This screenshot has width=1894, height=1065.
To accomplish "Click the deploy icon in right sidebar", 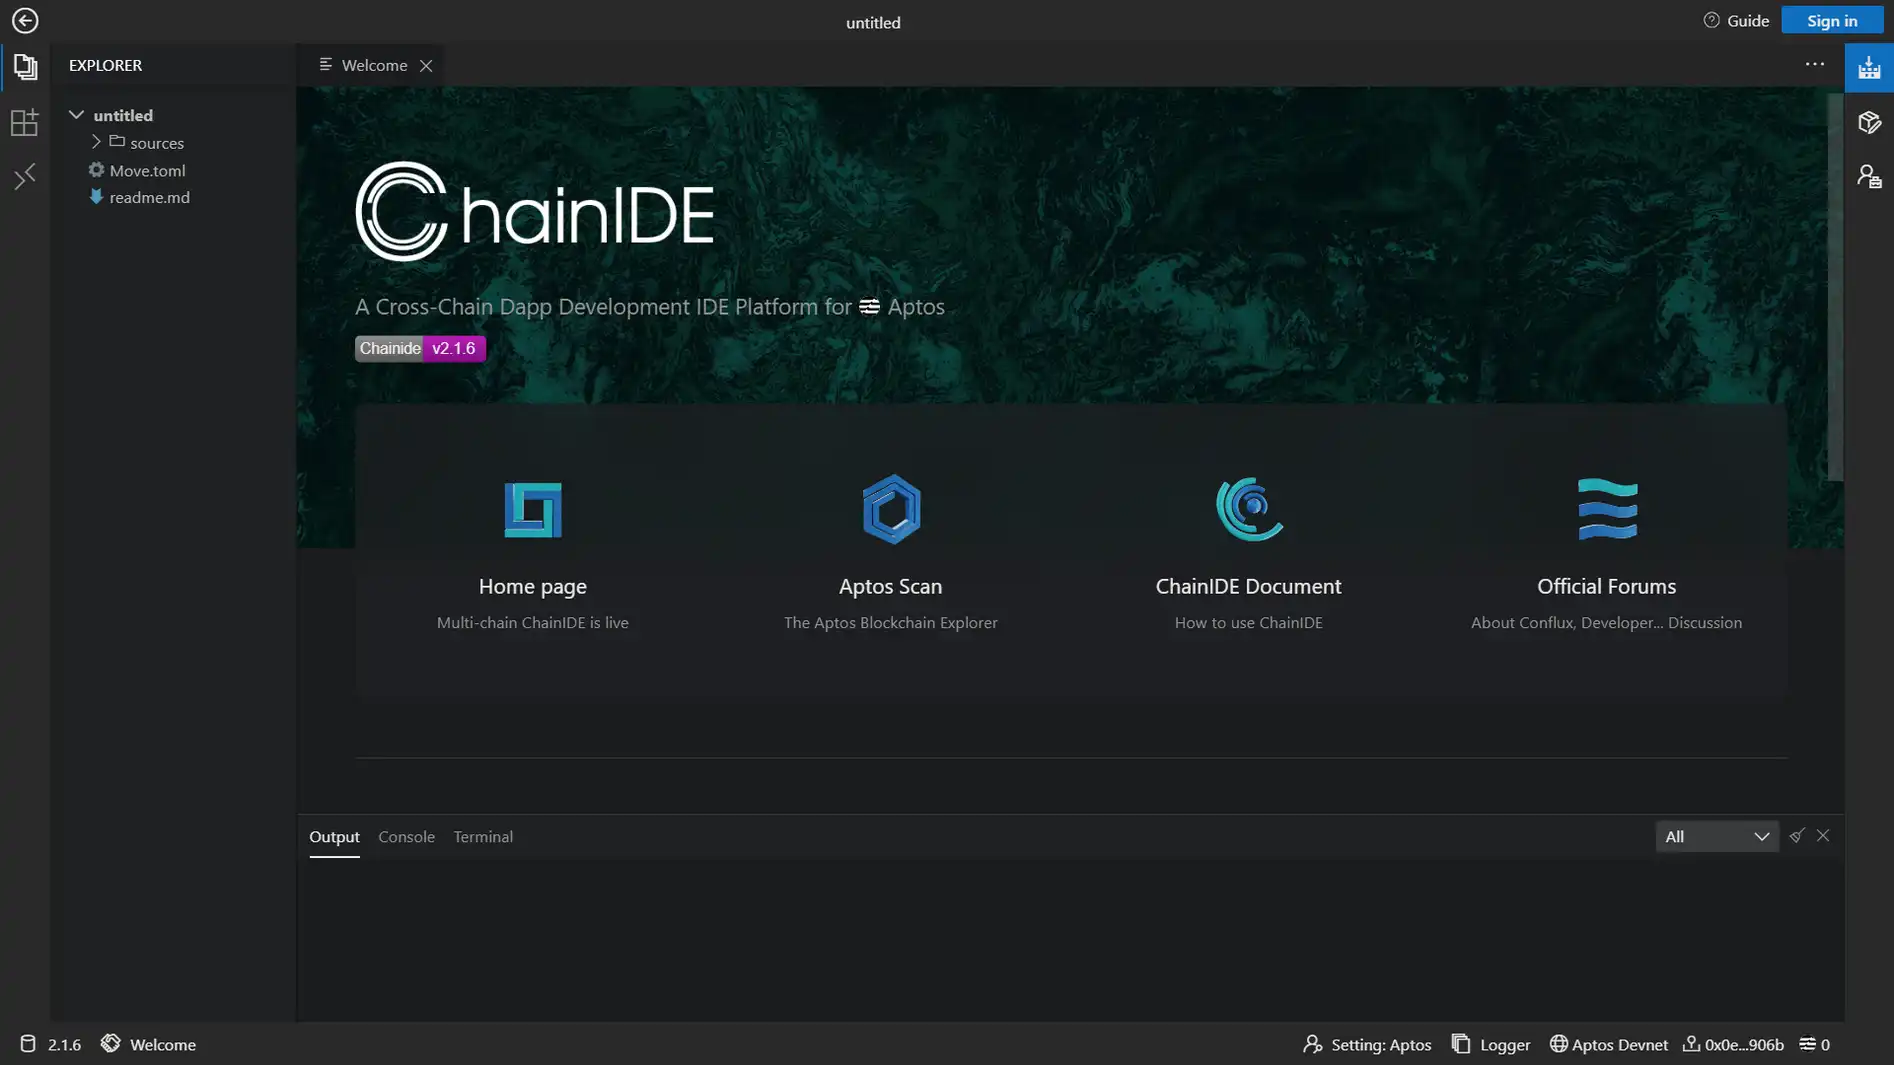I will click(x=1868, y=67).
